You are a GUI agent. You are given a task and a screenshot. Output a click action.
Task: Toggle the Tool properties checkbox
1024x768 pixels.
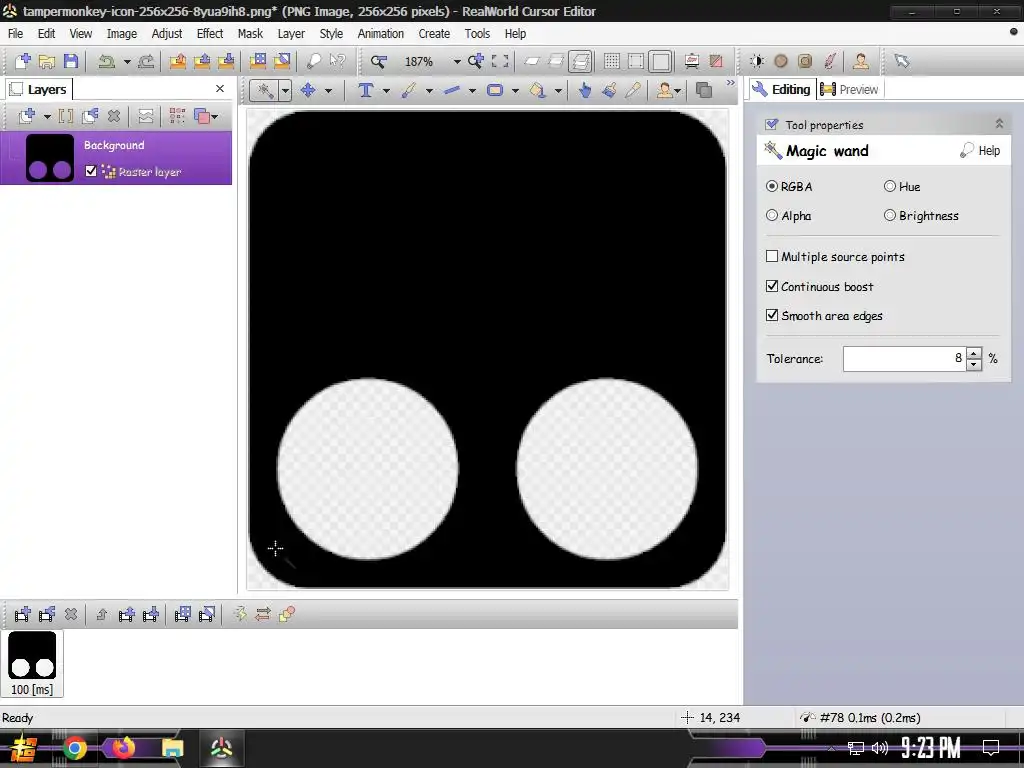(772, 124)
